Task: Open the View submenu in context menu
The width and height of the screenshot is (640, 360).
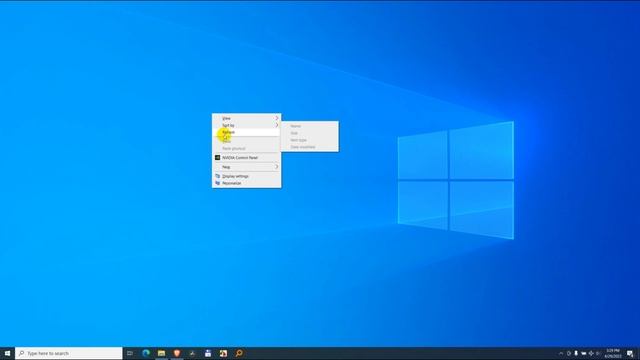Action: coord(247,118)
